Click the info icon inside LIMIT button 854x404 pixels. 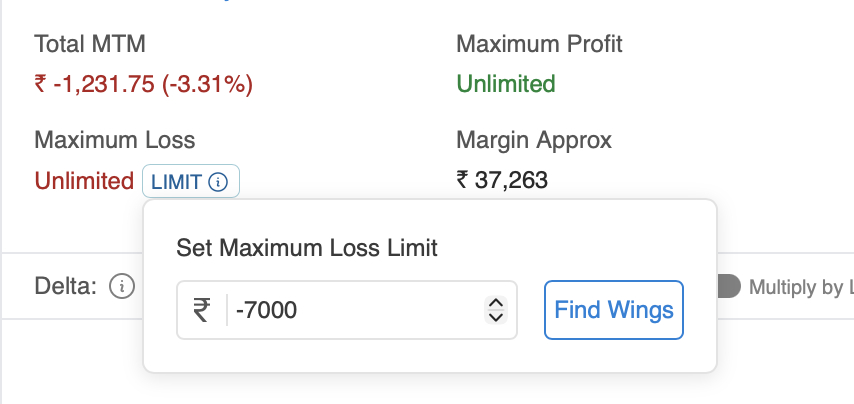(x=220, y=182)
